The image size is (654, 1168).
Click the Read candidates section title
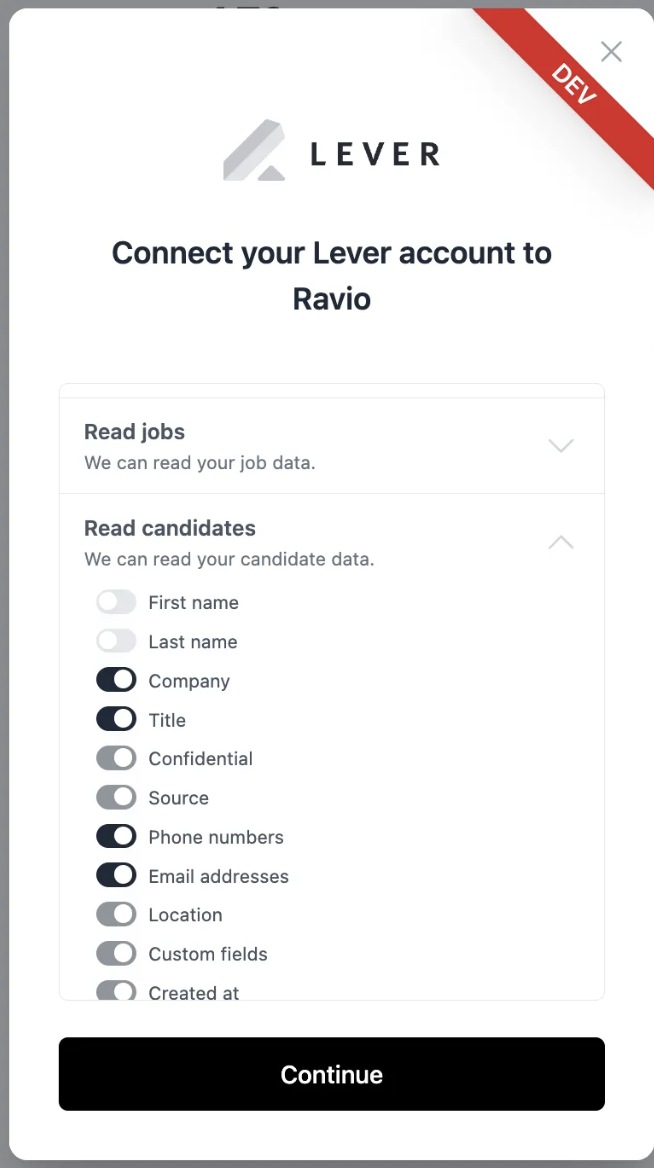(x=170, y=528)
